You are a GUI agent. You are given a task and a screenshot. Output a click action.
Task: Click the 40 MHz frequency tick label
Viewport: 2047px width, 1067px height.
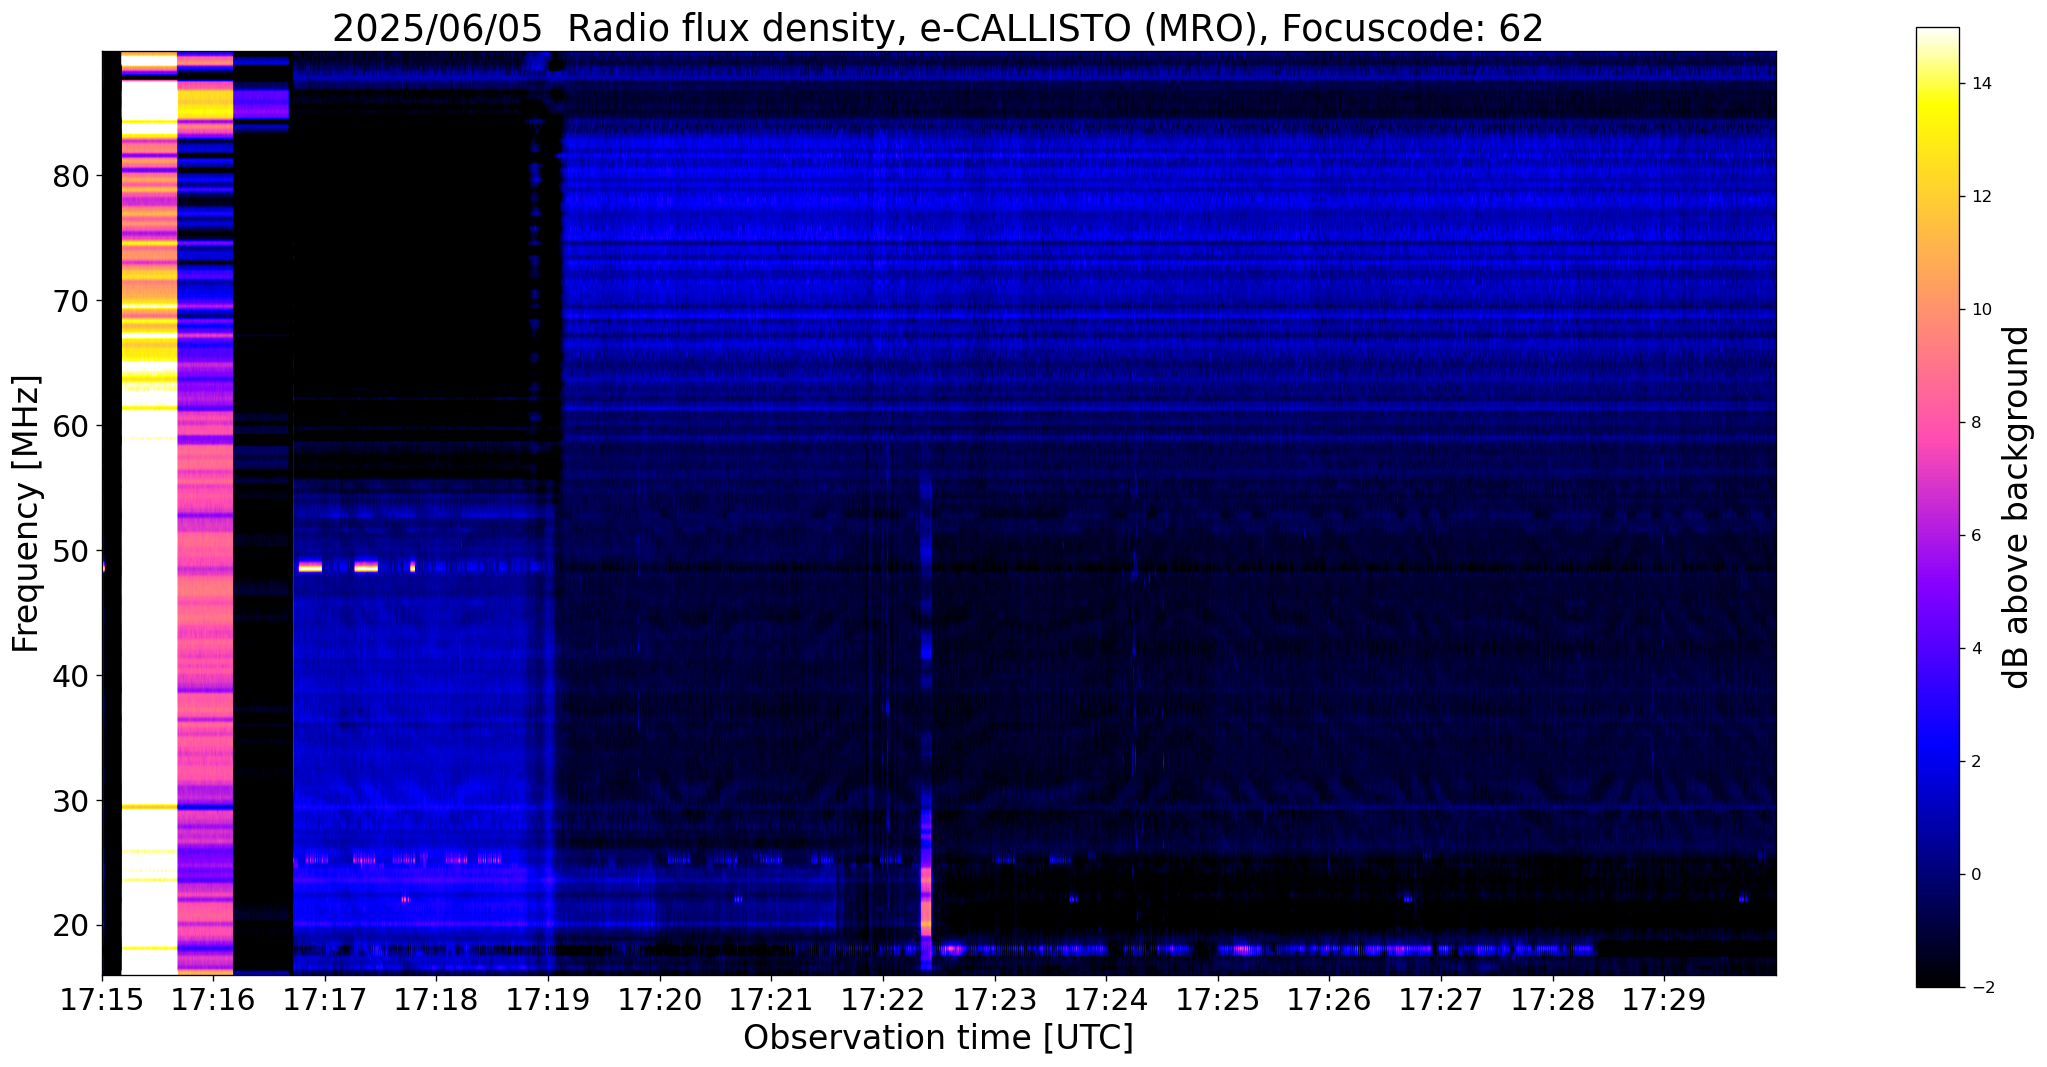(x=71, y=676)
